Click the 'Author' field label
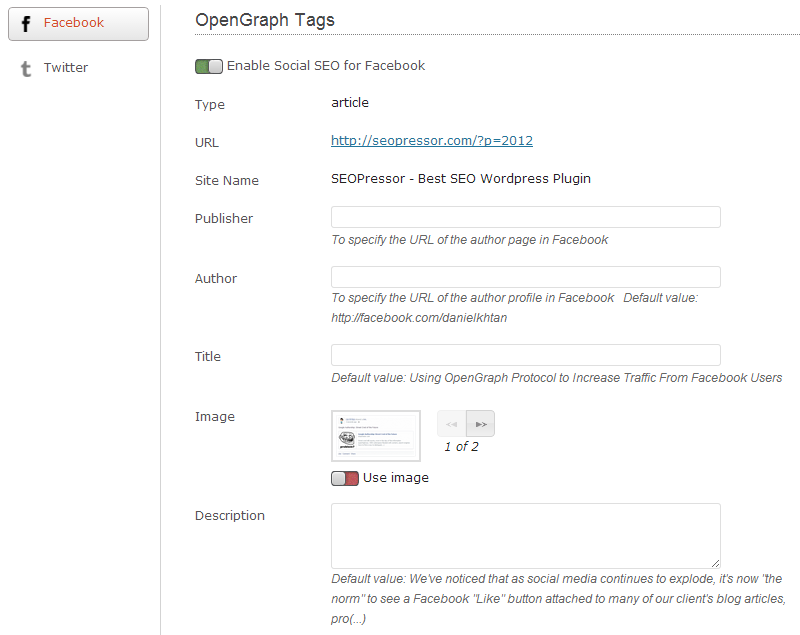The width and height of the screenshot is (800, 635). click(x=216, y=278)
